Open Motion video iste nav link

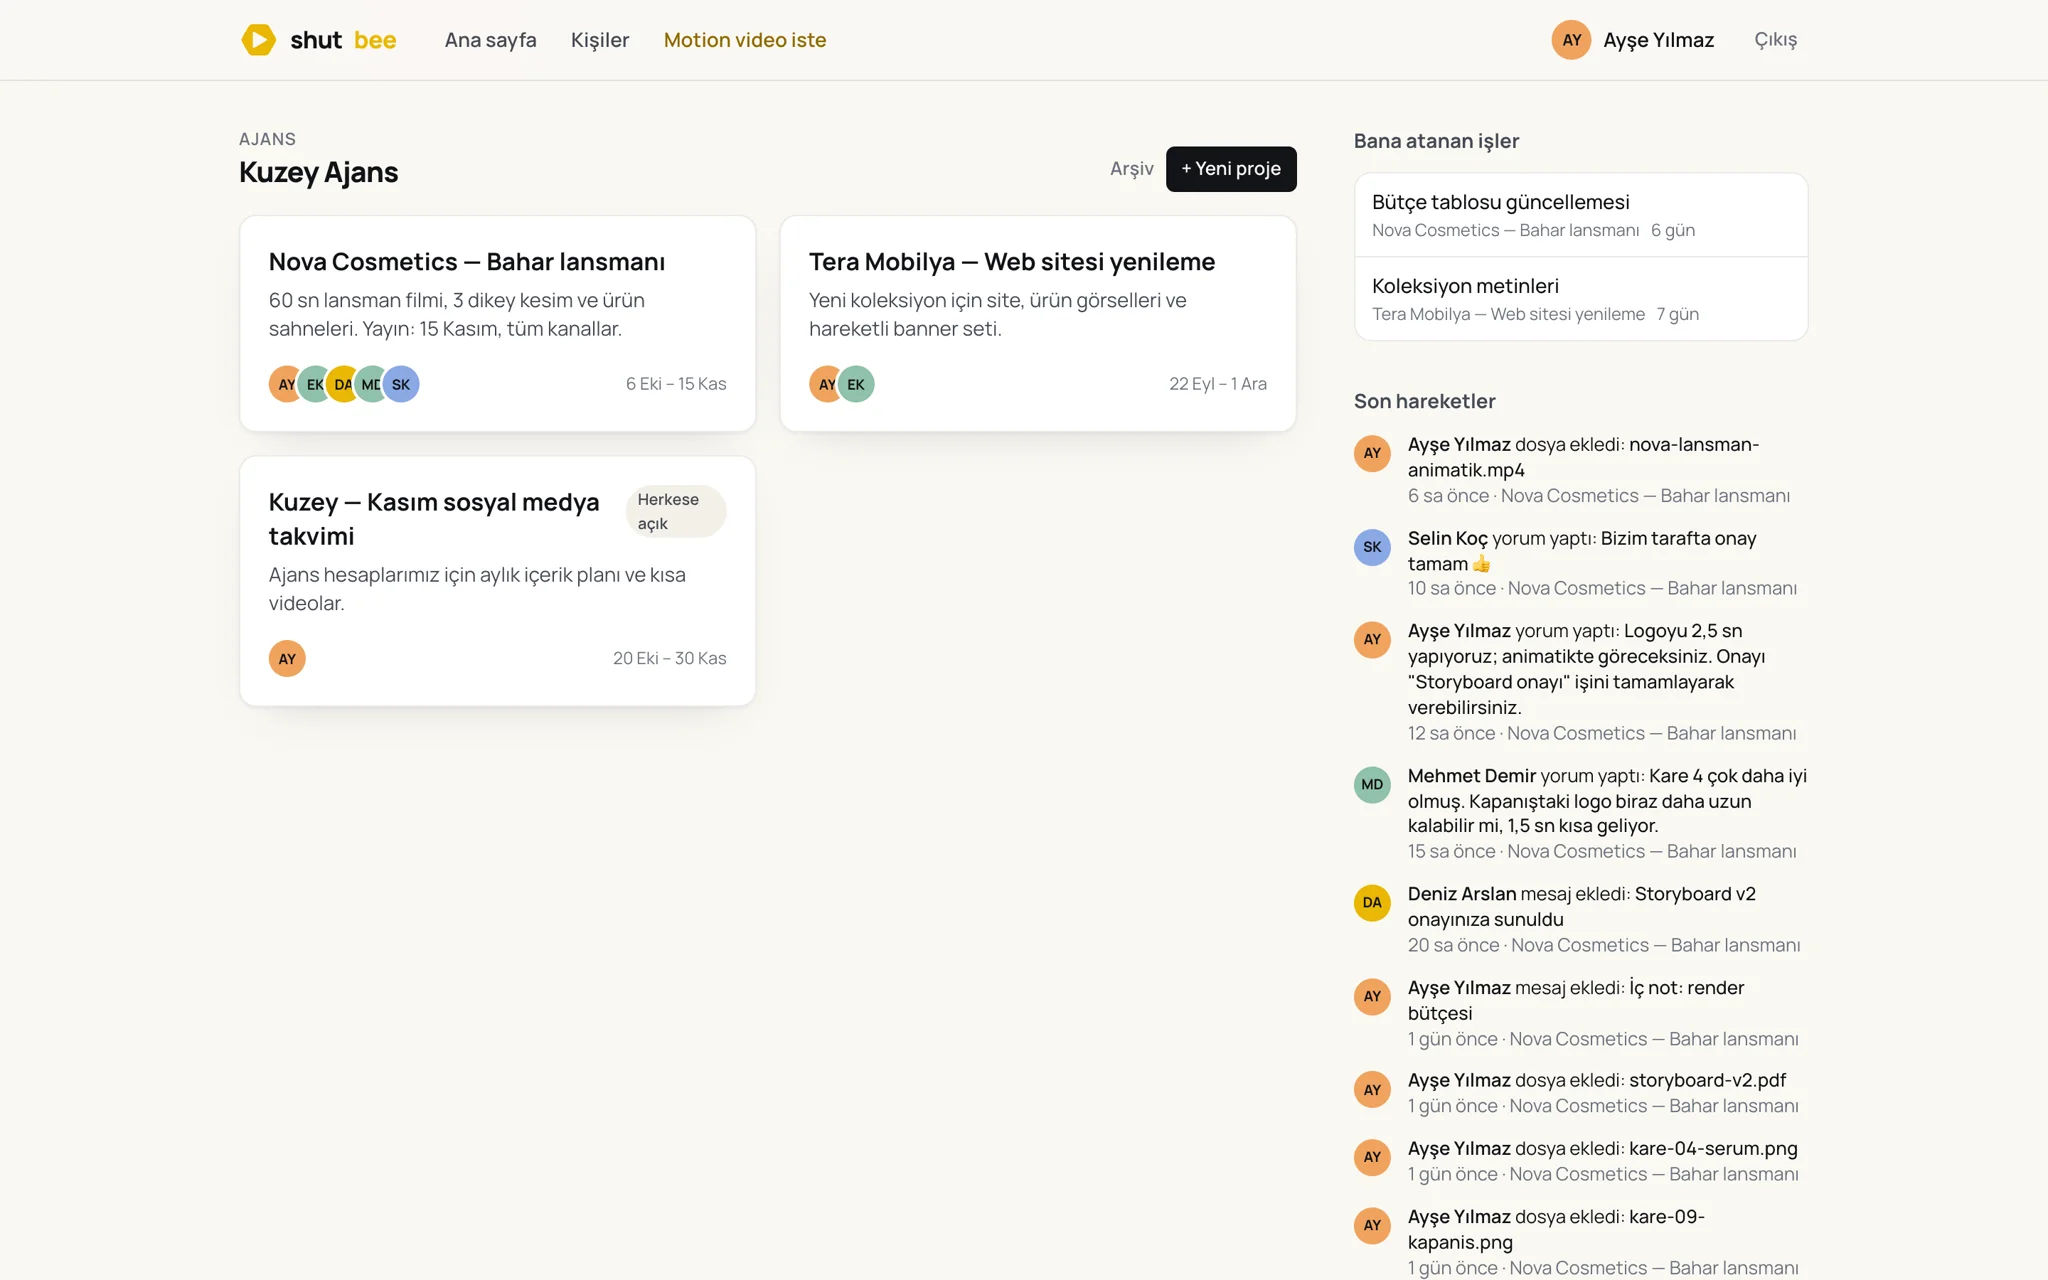pos(745,40)
